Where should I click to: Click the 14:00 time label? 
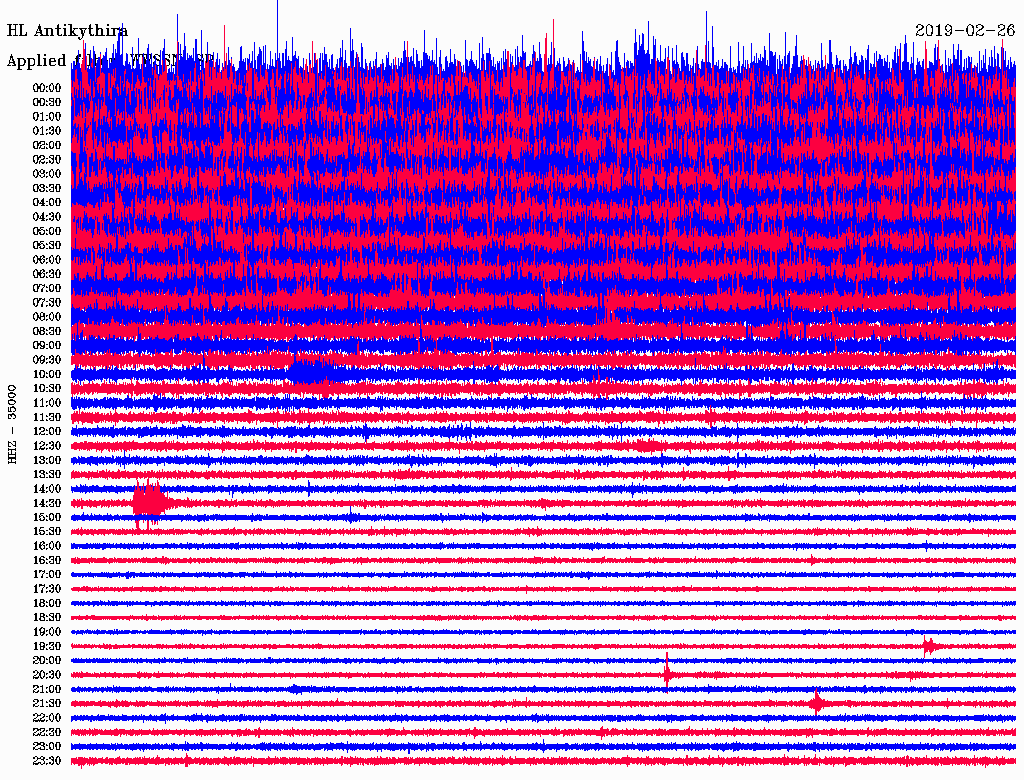47,489
